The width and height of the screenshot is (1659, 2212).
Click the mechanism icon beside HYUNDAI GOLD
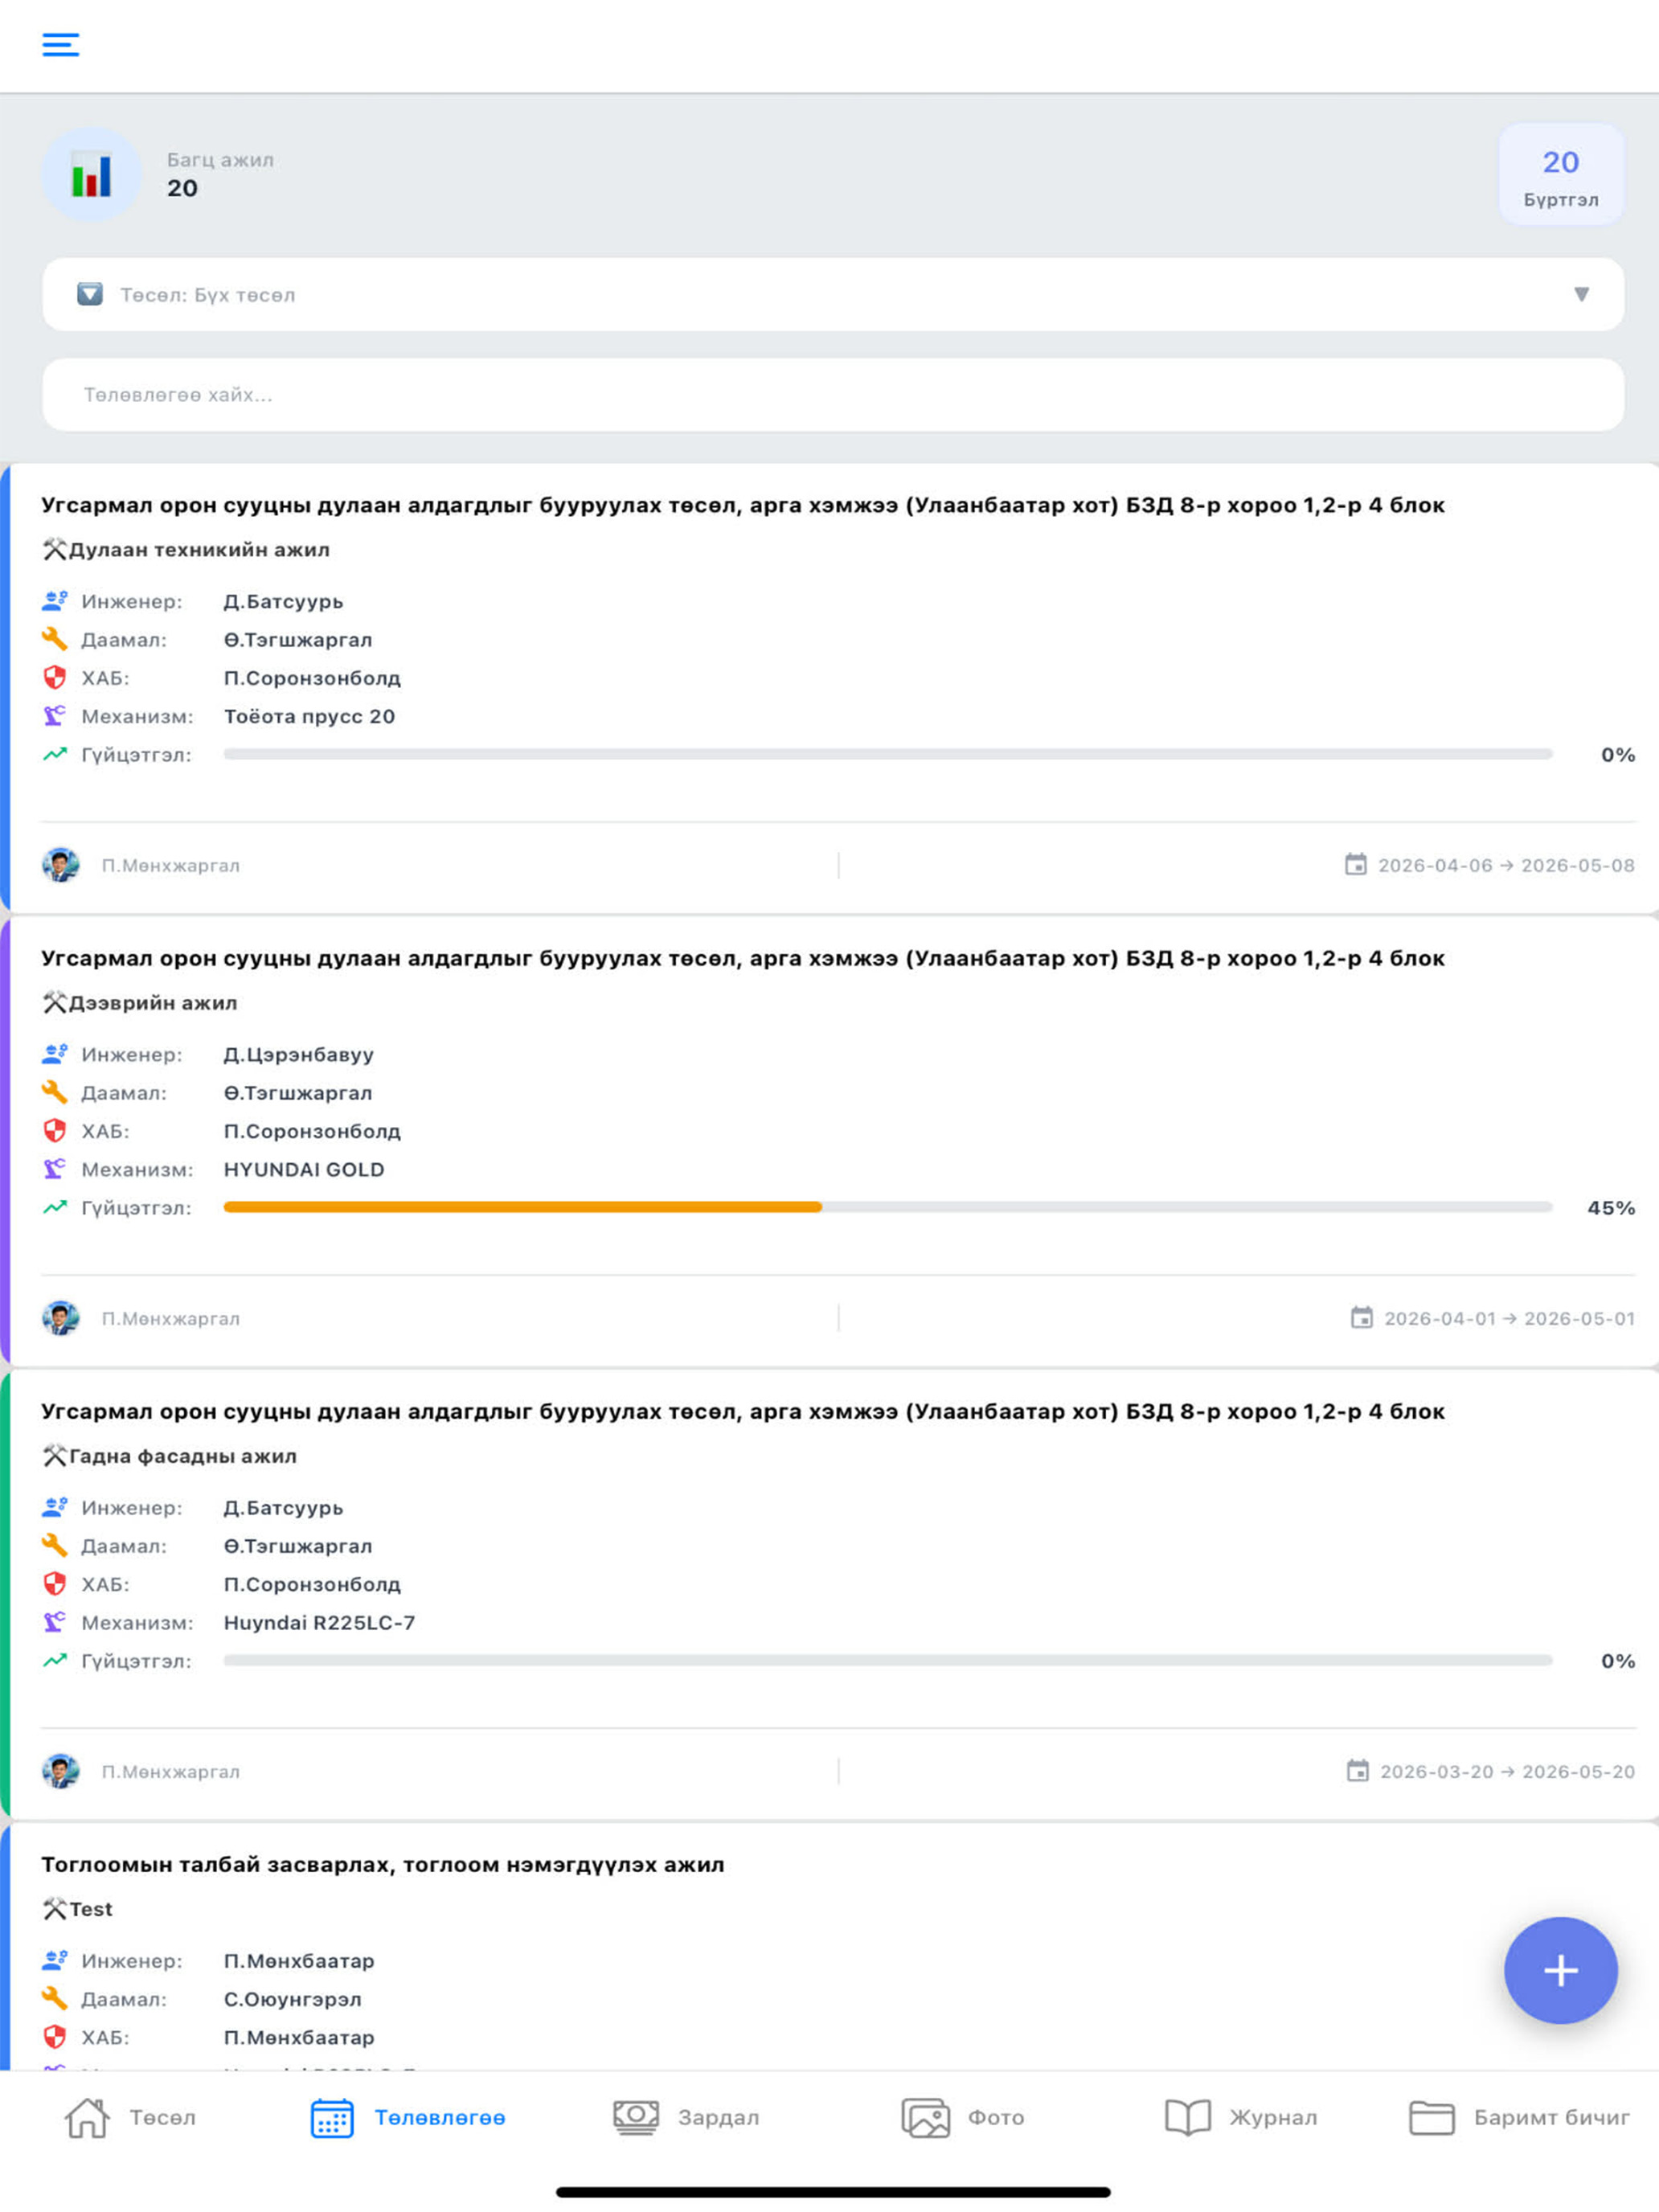(x=54, y=1168)
